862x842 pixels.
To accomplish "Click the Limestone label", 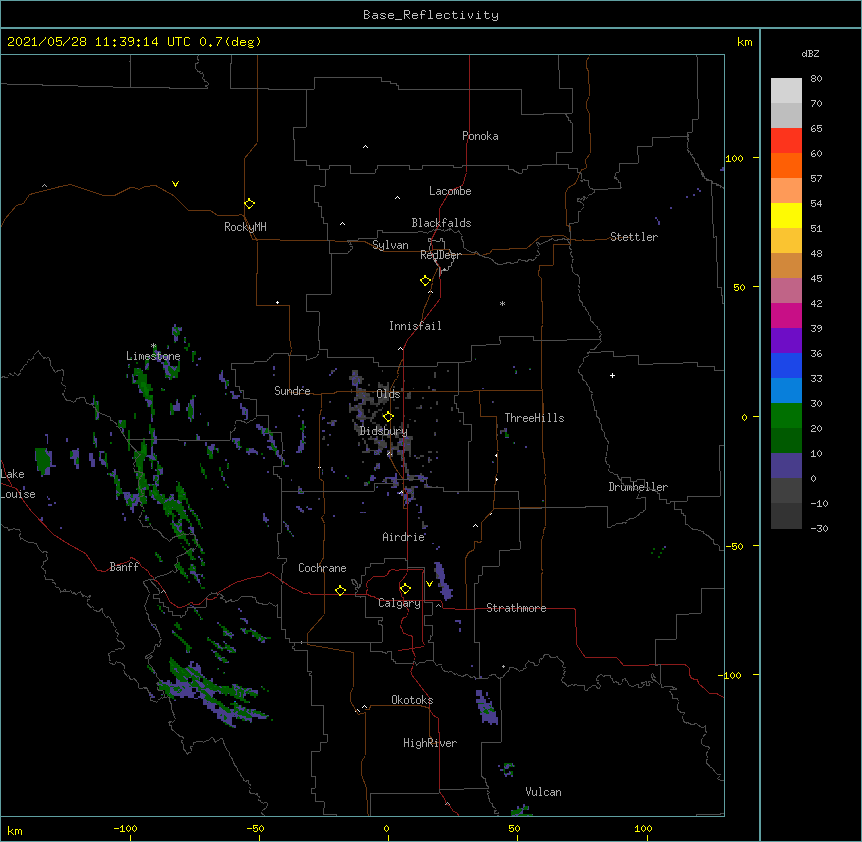I will 153,356.
